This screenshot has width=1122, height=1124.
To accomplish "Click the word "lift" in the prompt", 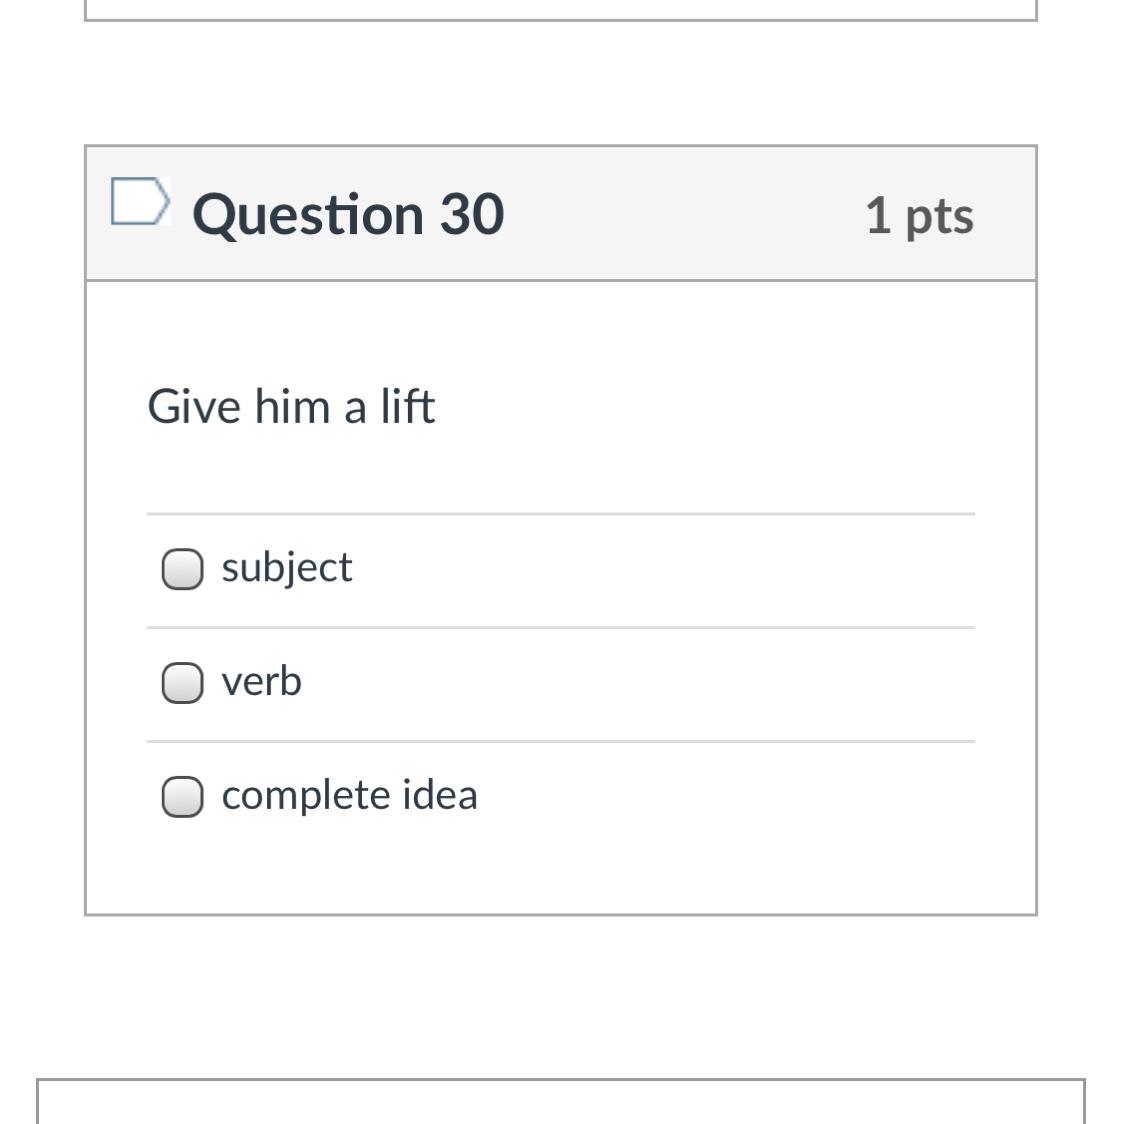I will pos(407,407).
